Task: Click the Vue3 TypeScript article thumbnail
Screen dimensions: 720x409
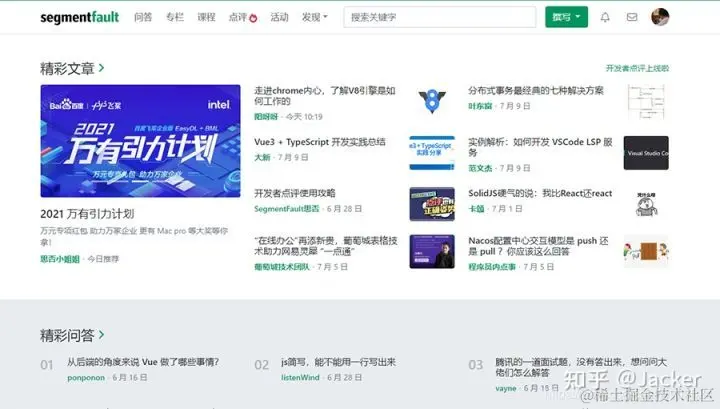Action: coord(432,153)
